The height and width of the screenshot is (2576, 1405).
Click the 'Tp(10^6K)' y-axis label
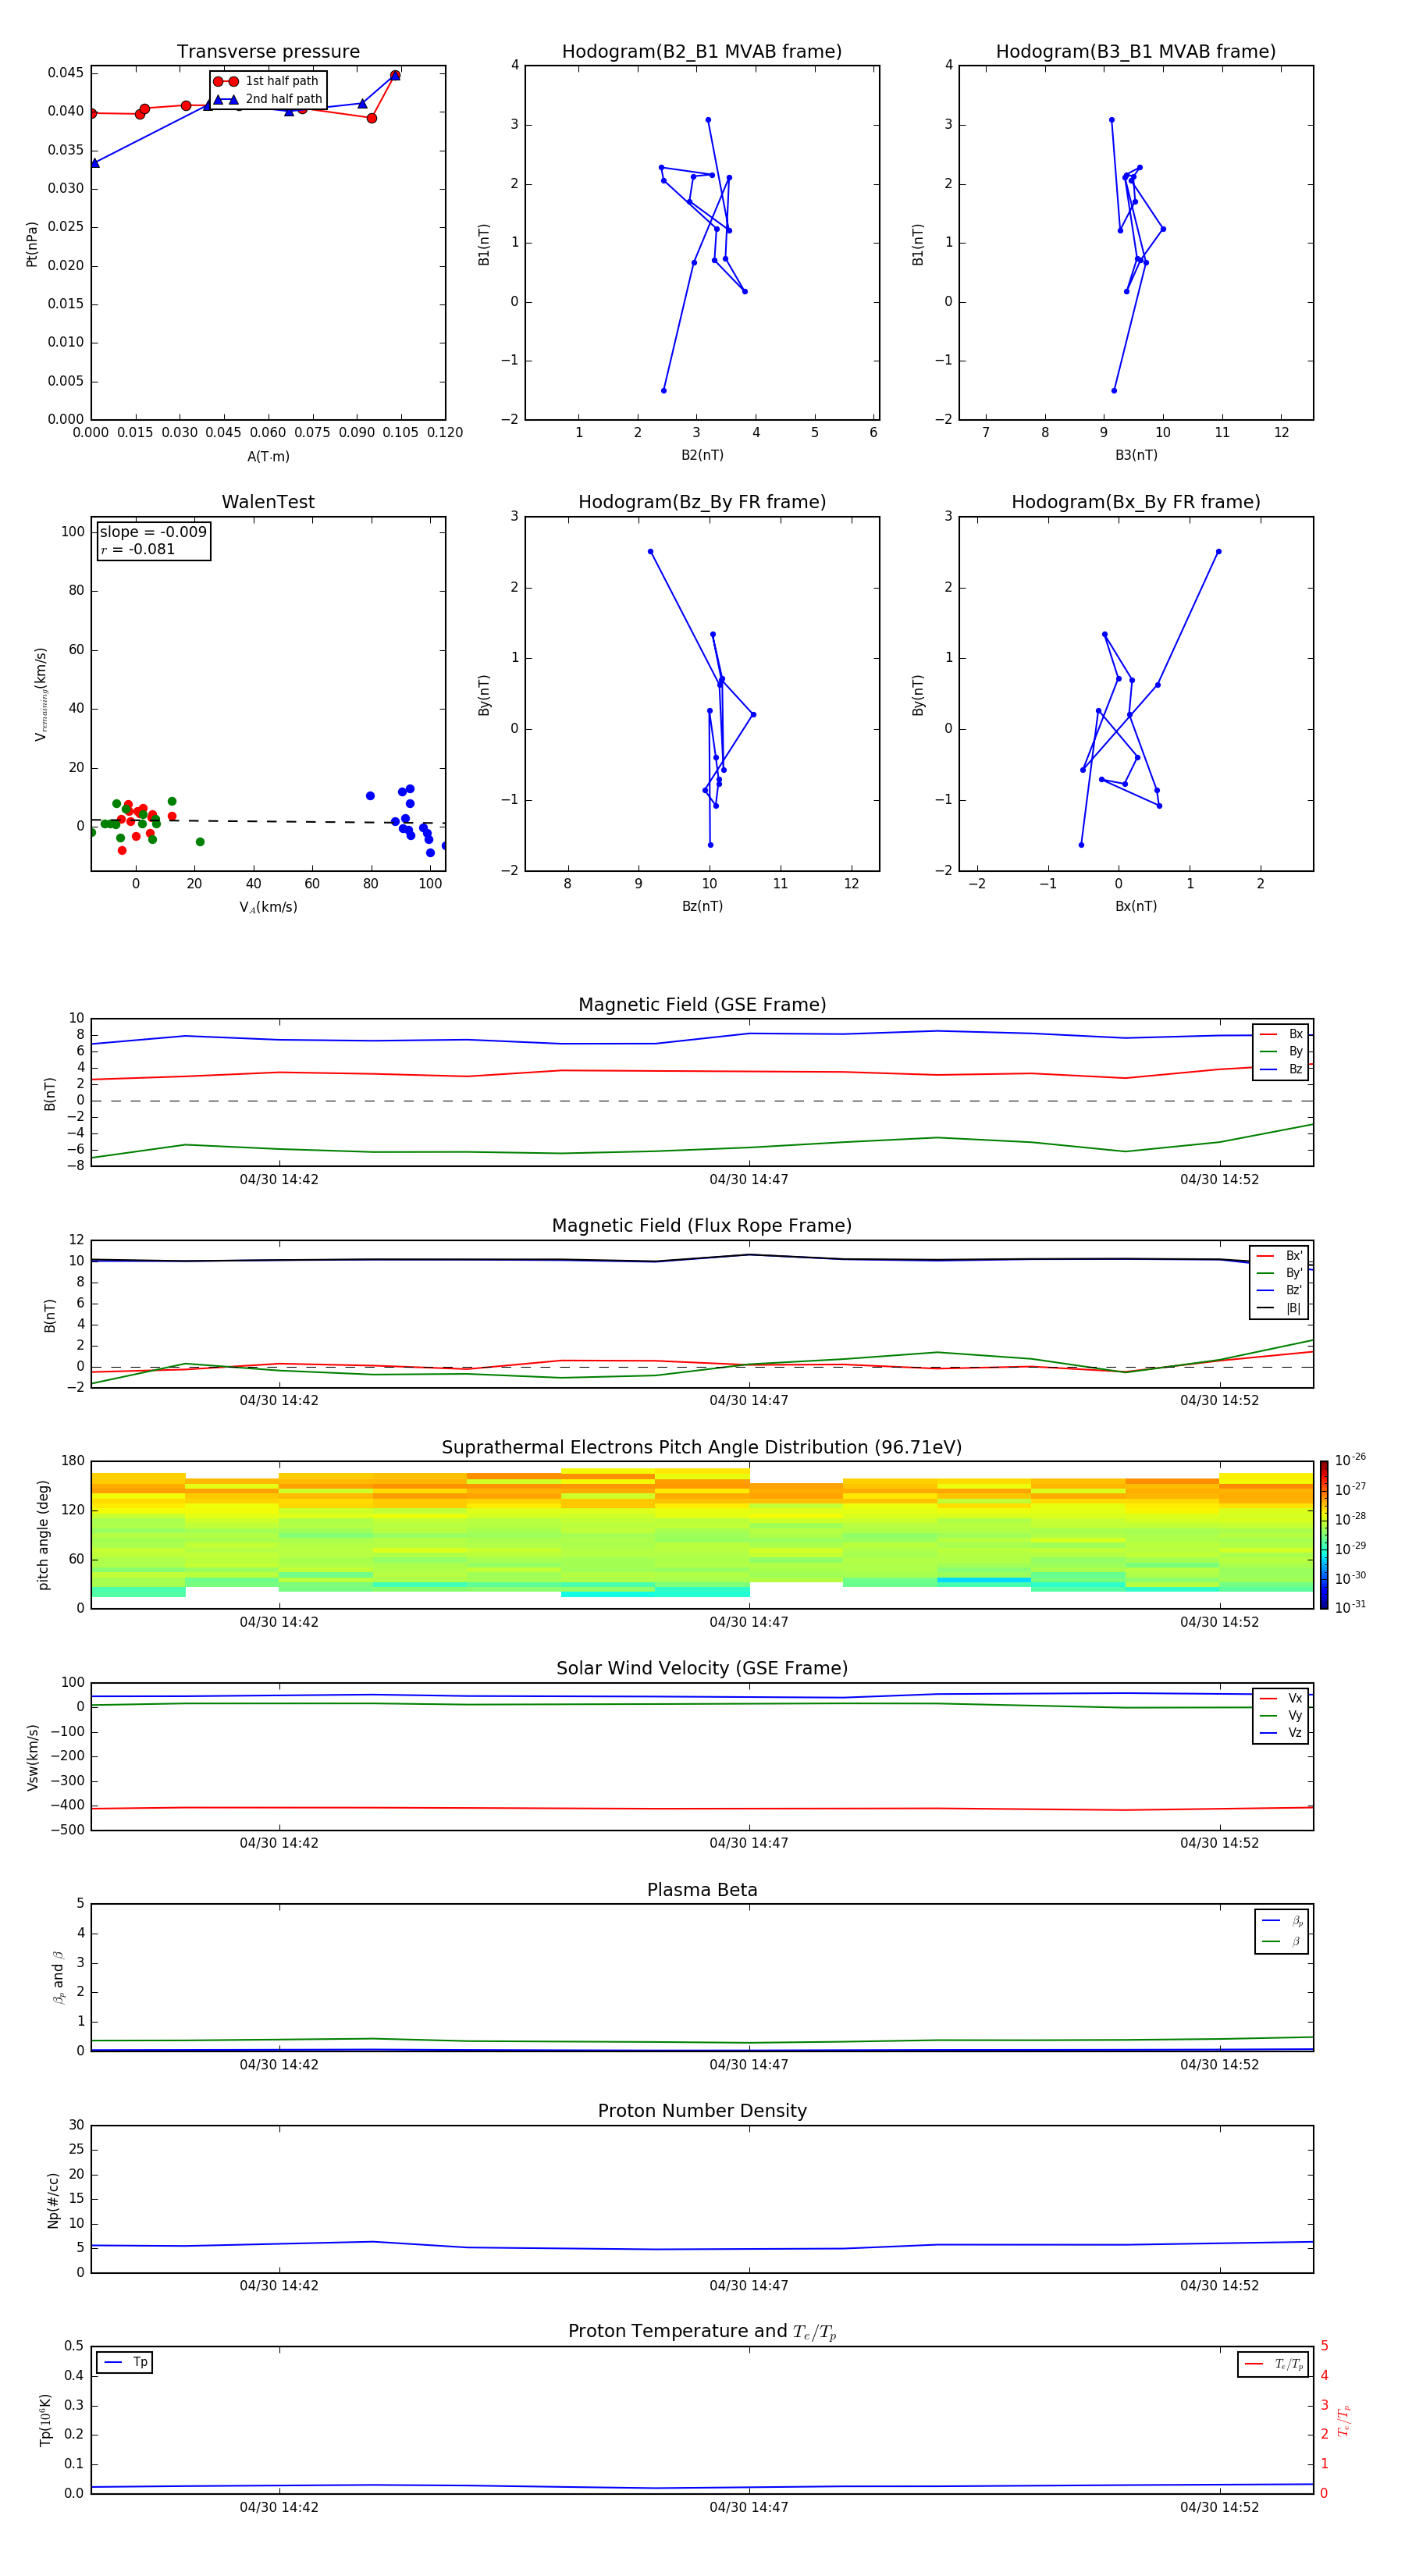pos(45,2420)
